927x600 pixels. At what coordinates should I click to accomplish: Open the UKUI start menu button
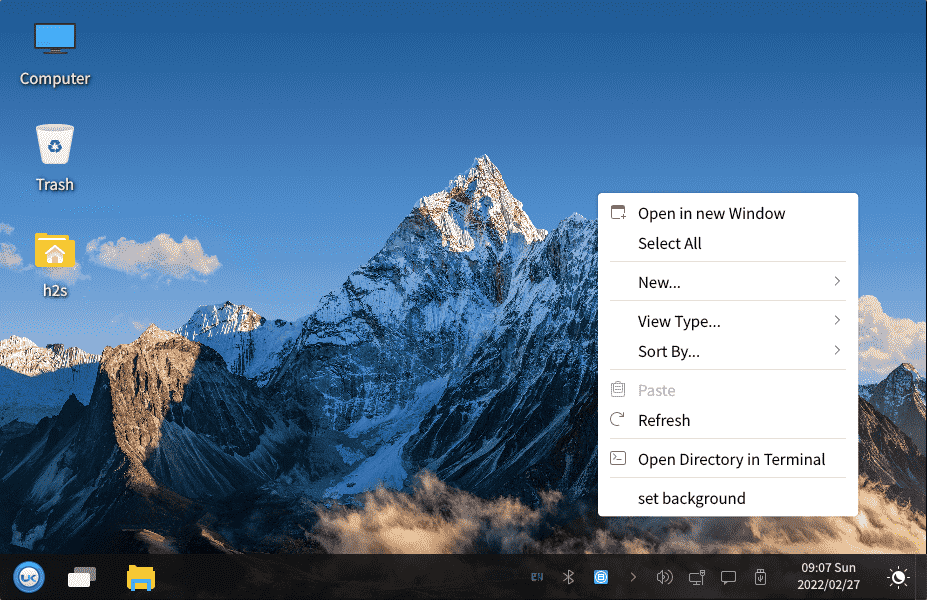click(29, 577)
